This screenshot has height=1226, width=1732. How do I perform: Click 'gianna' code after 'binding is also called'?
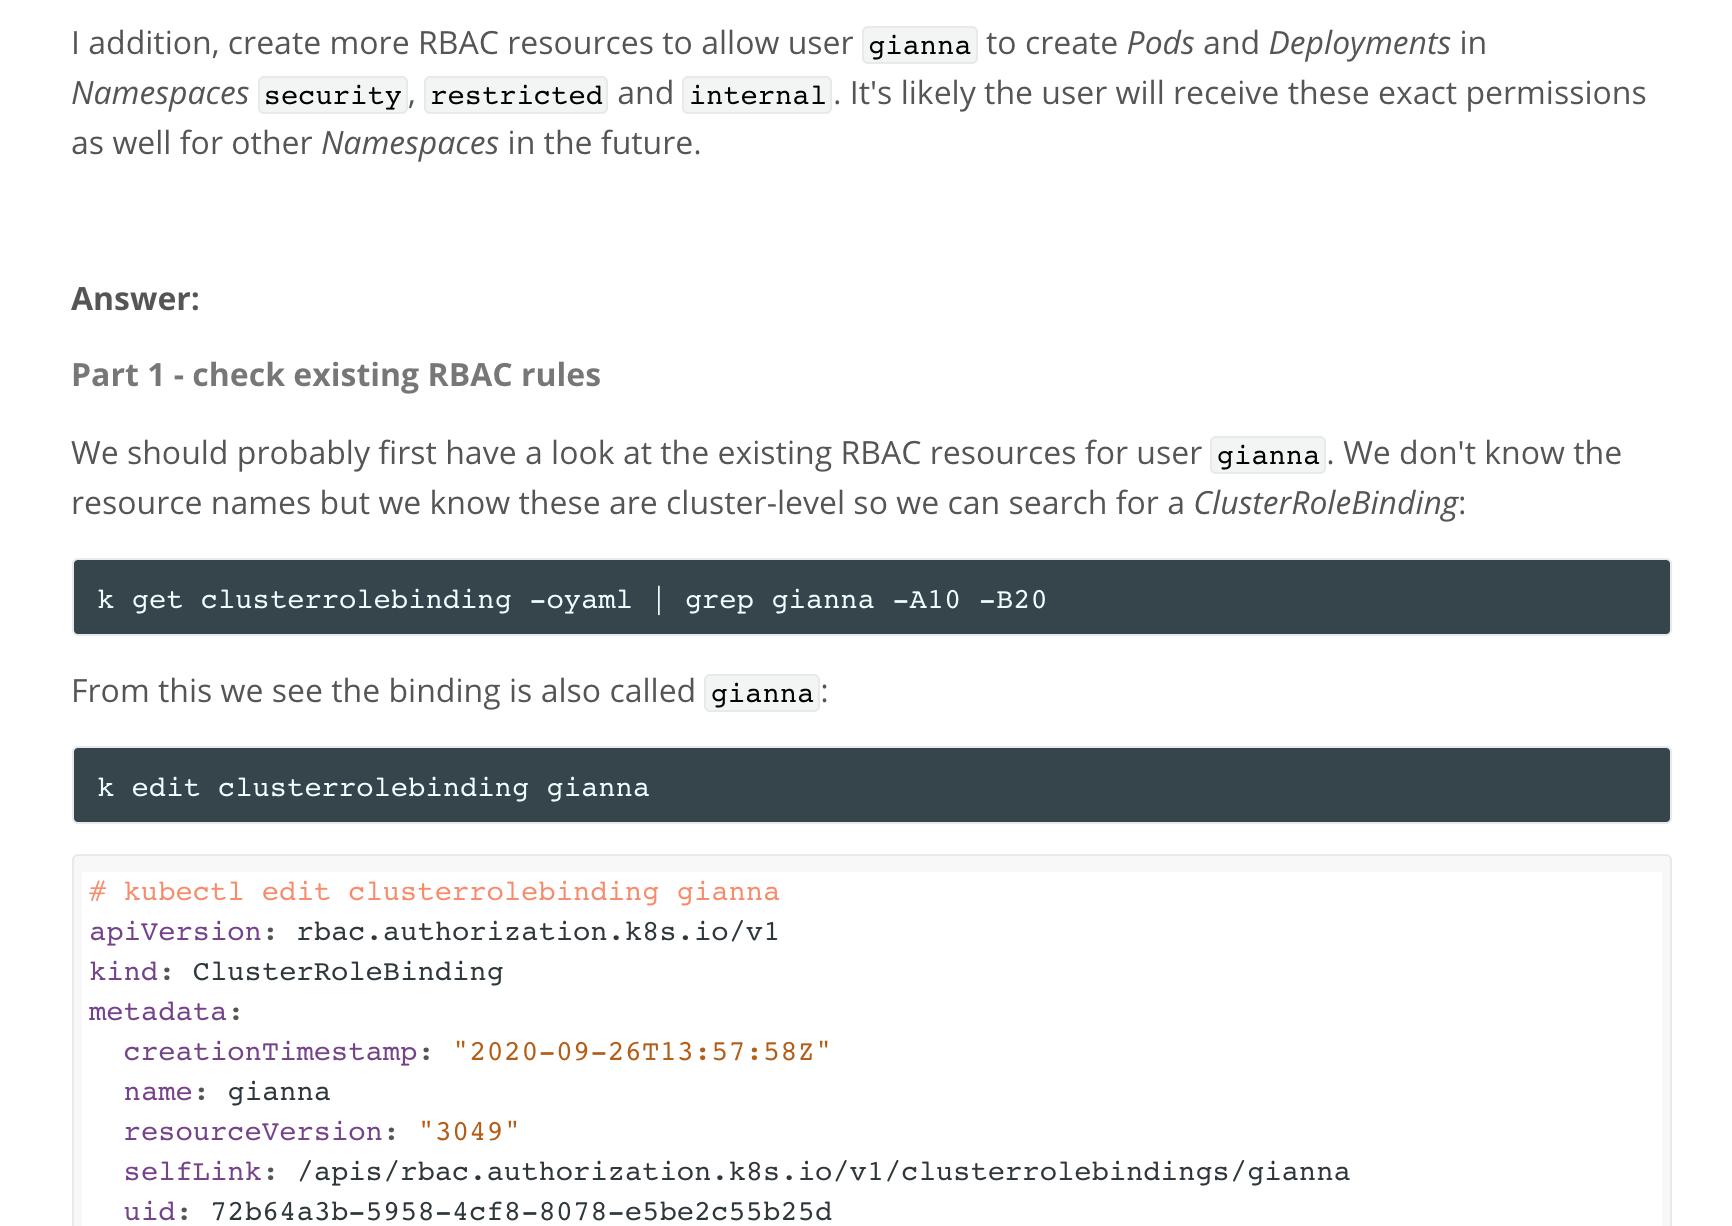(x=762, y=693)
